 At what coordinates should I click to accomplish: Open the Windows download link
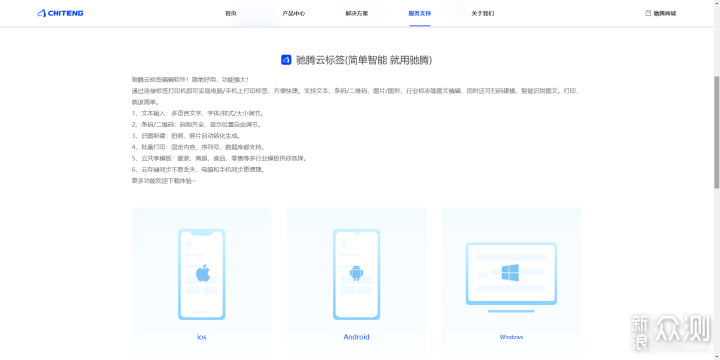click(x=511, y=337)
